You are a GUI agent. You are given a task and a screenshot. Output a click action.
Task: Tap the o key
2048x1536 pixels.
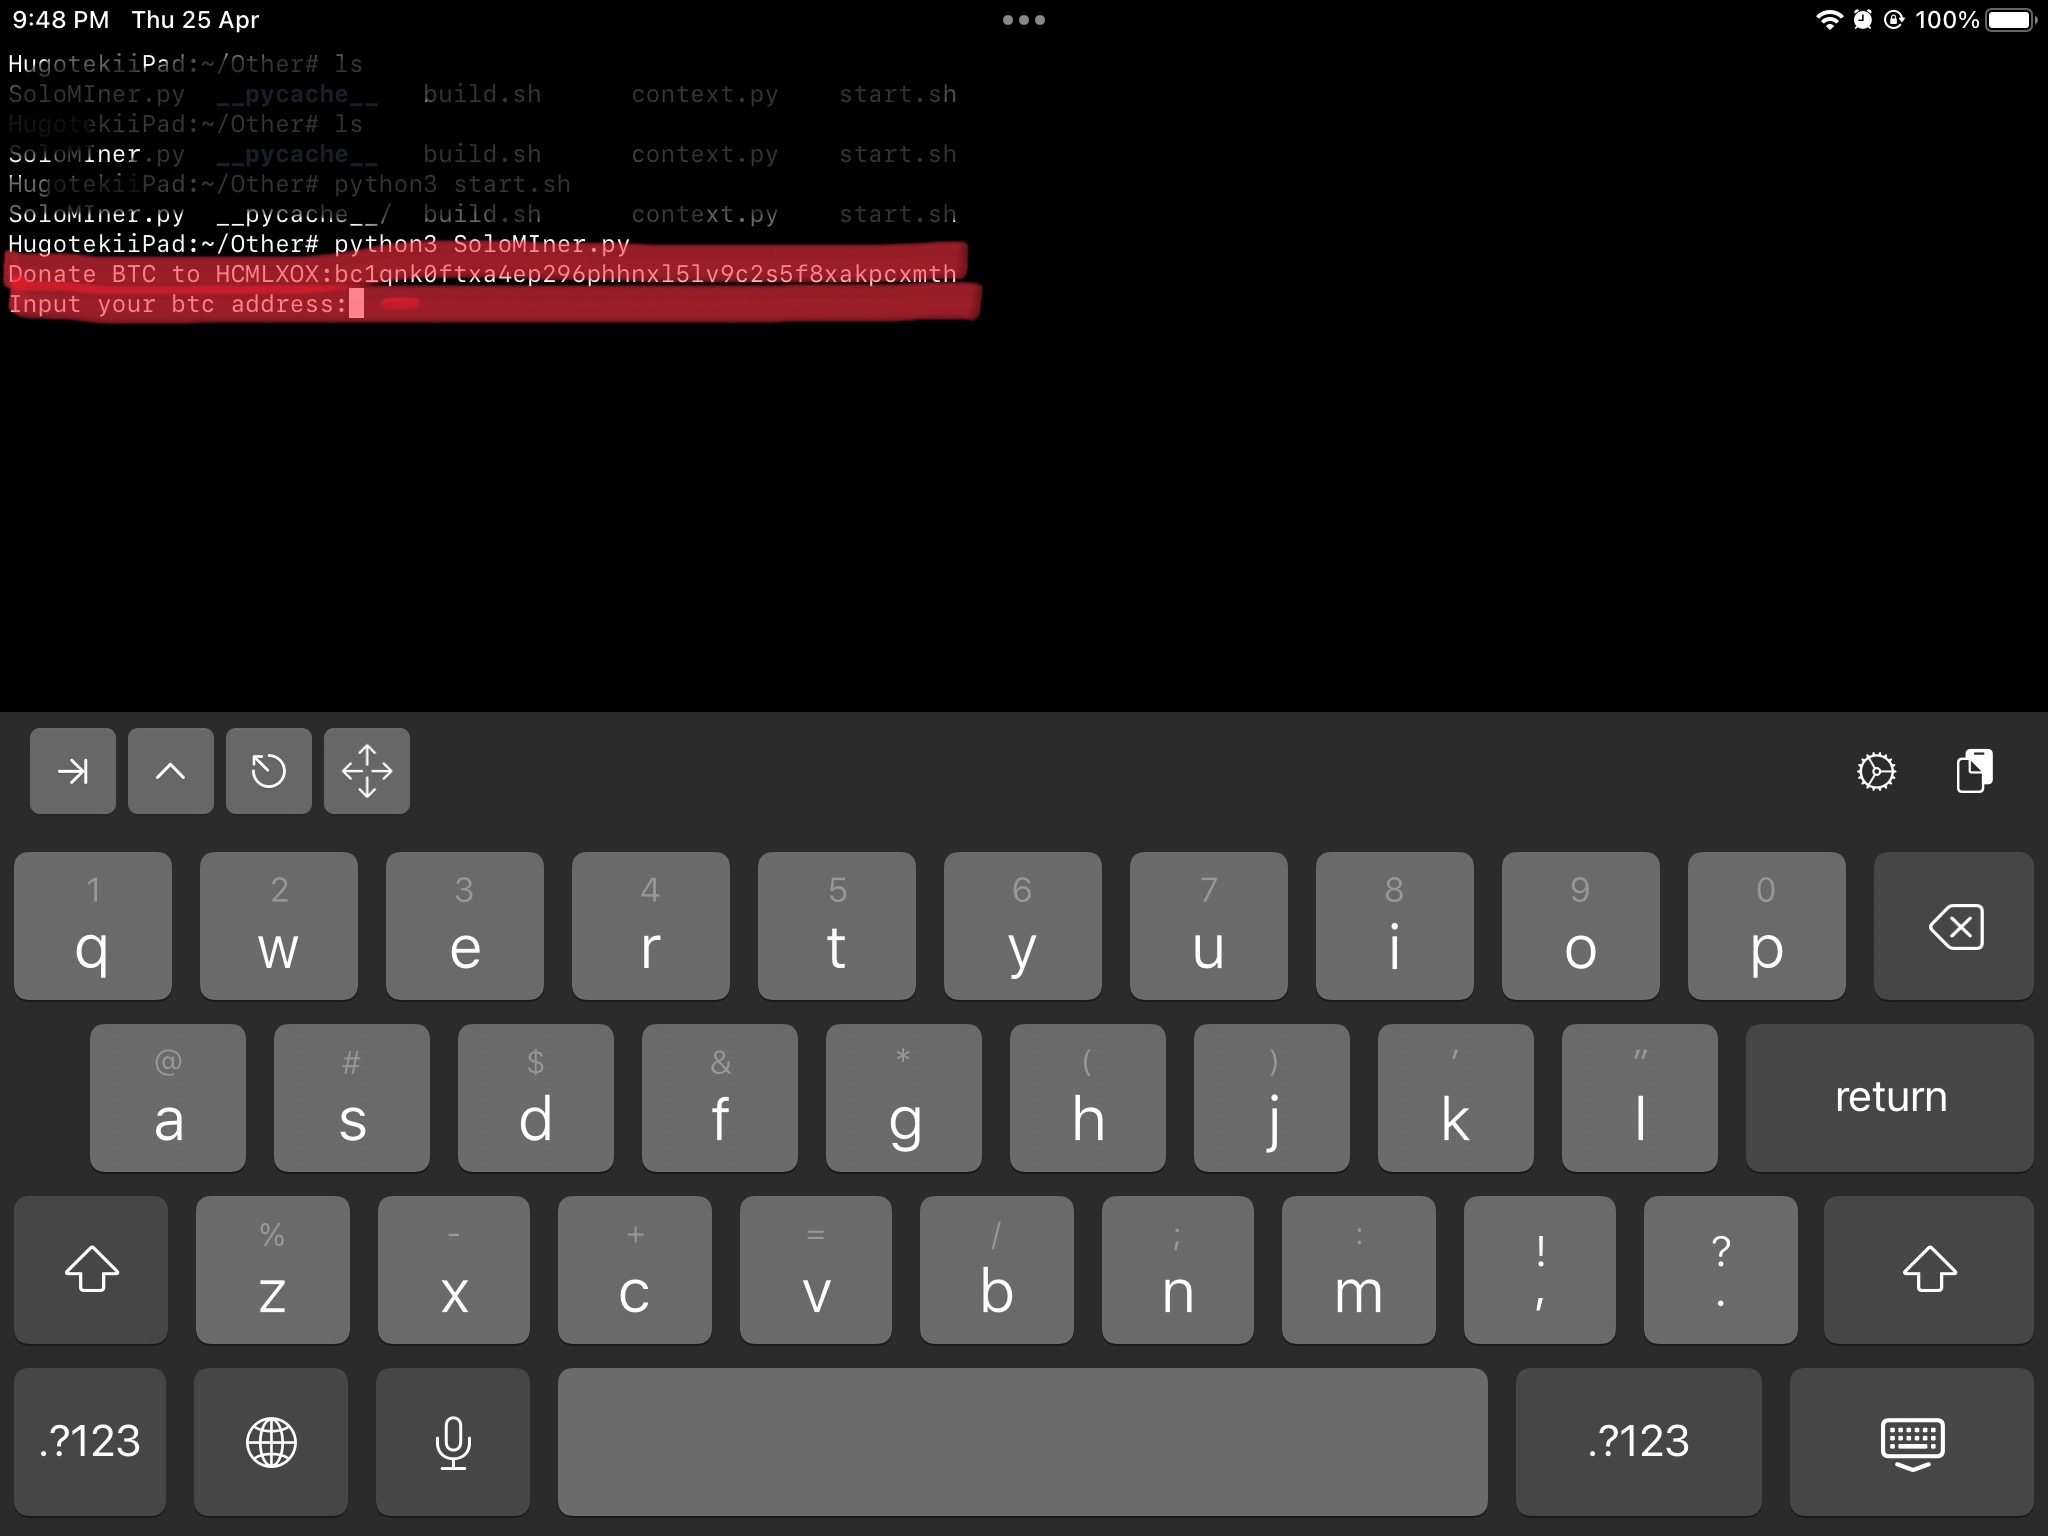point(1581,926)
